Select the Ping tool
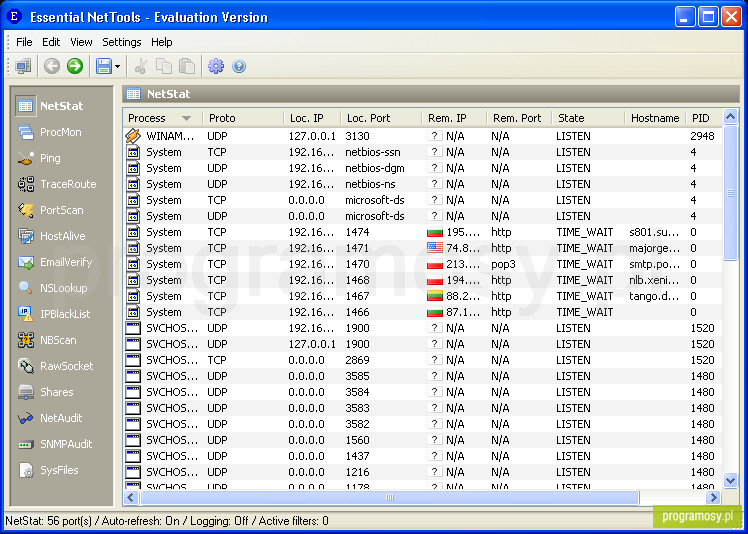748x534 pixels. pyautogui.click(x=39, y=158)
